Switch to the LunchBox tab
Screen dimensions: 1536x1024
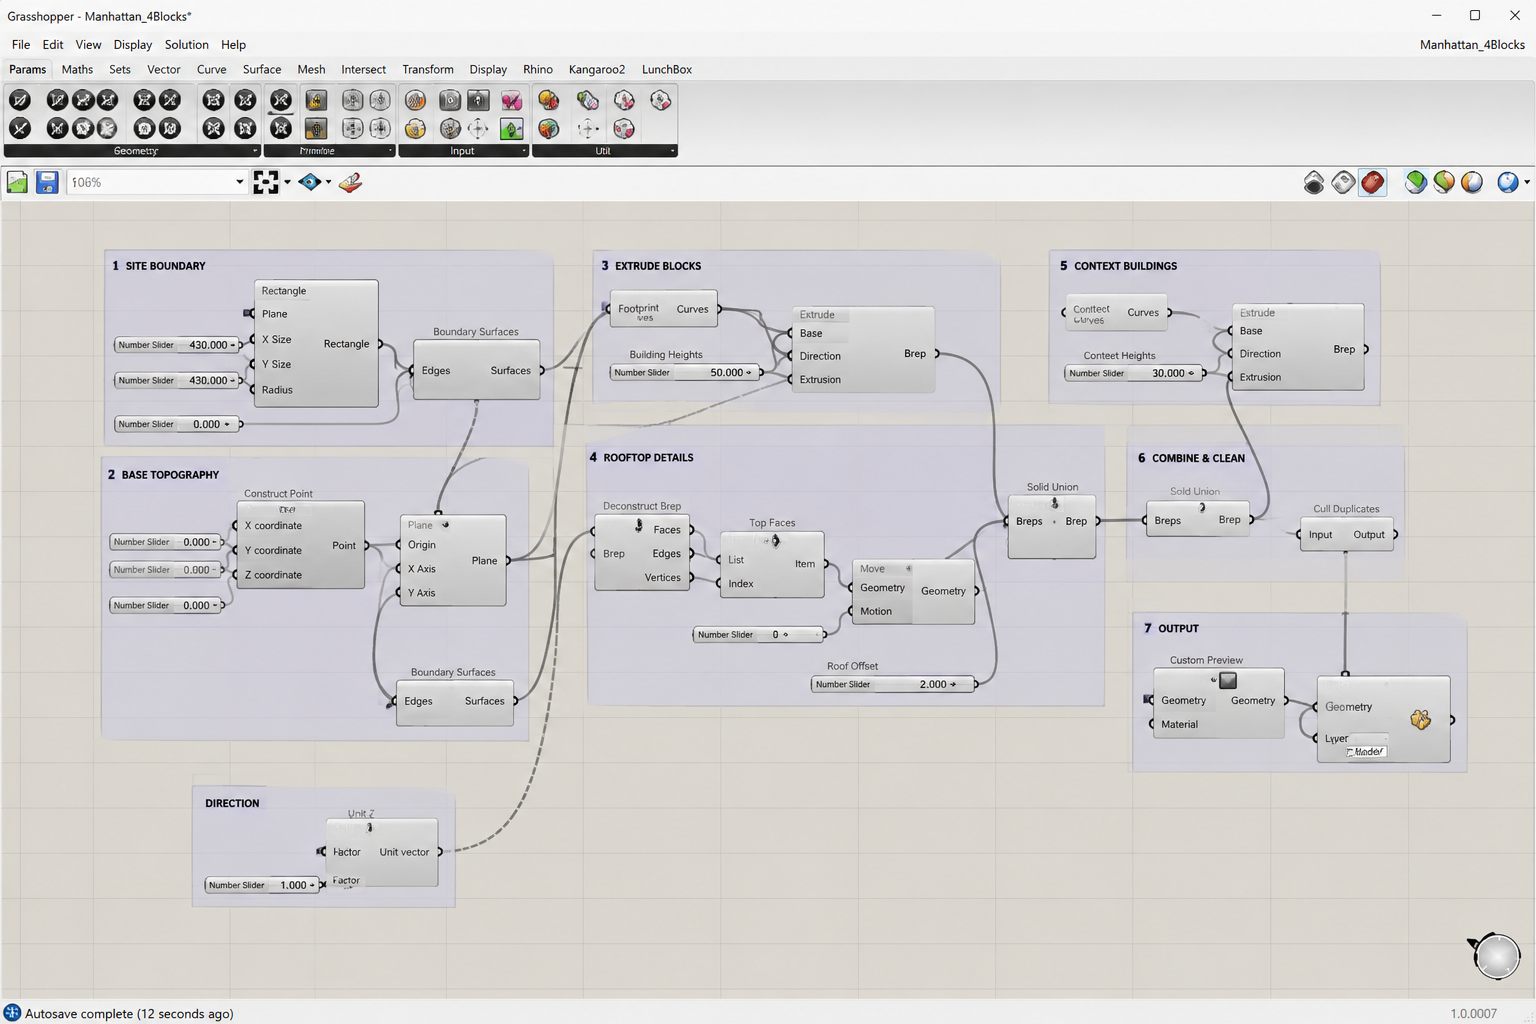click(667, 69)
